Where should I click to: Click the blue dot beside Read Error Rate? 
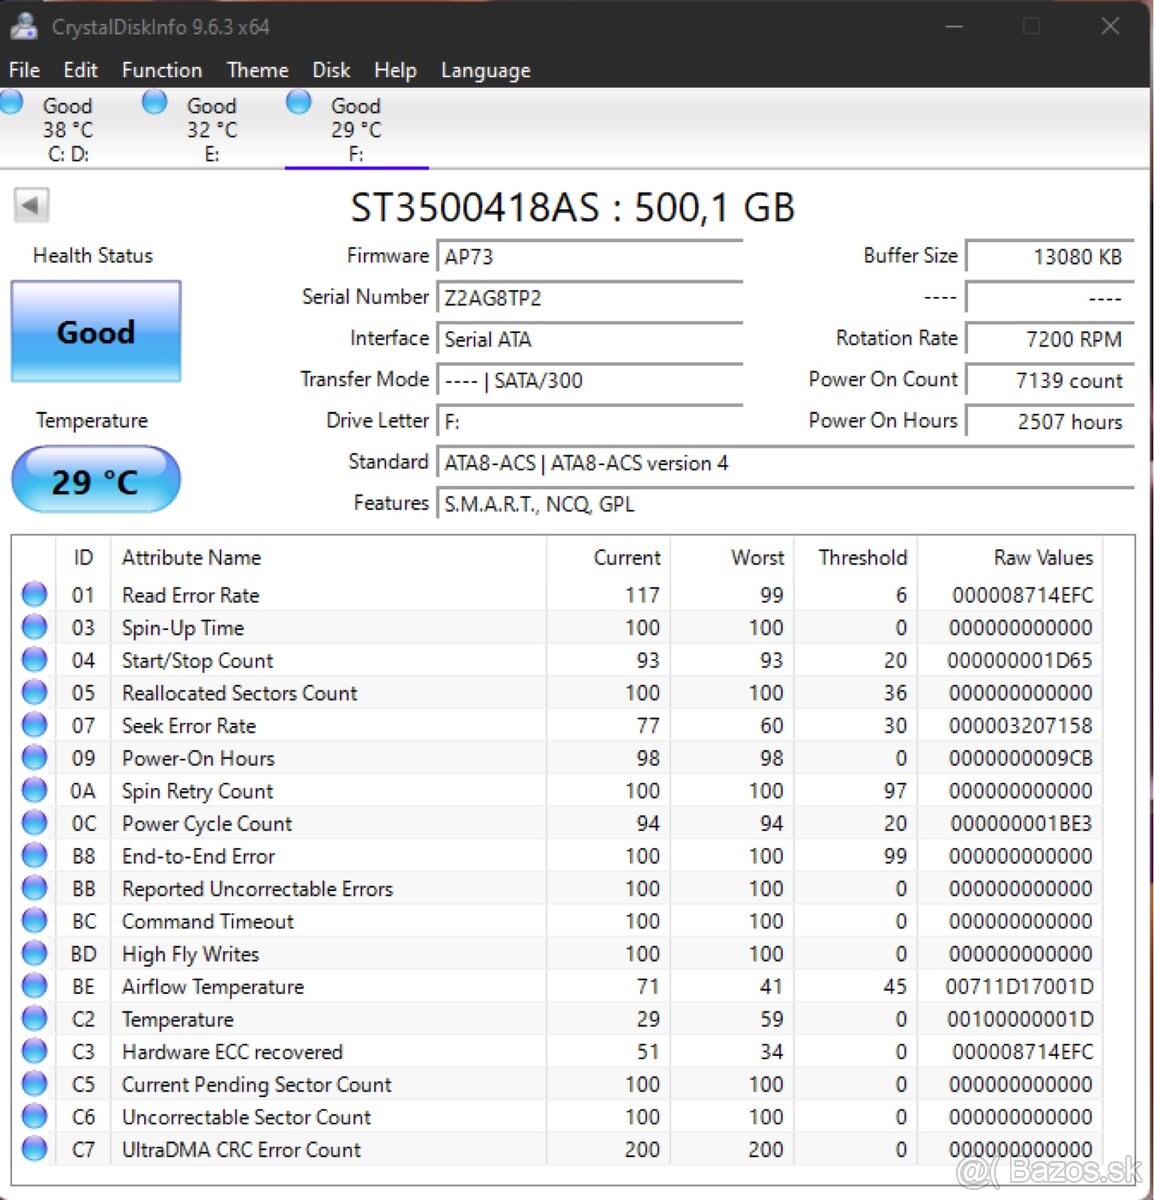[33, 593]
